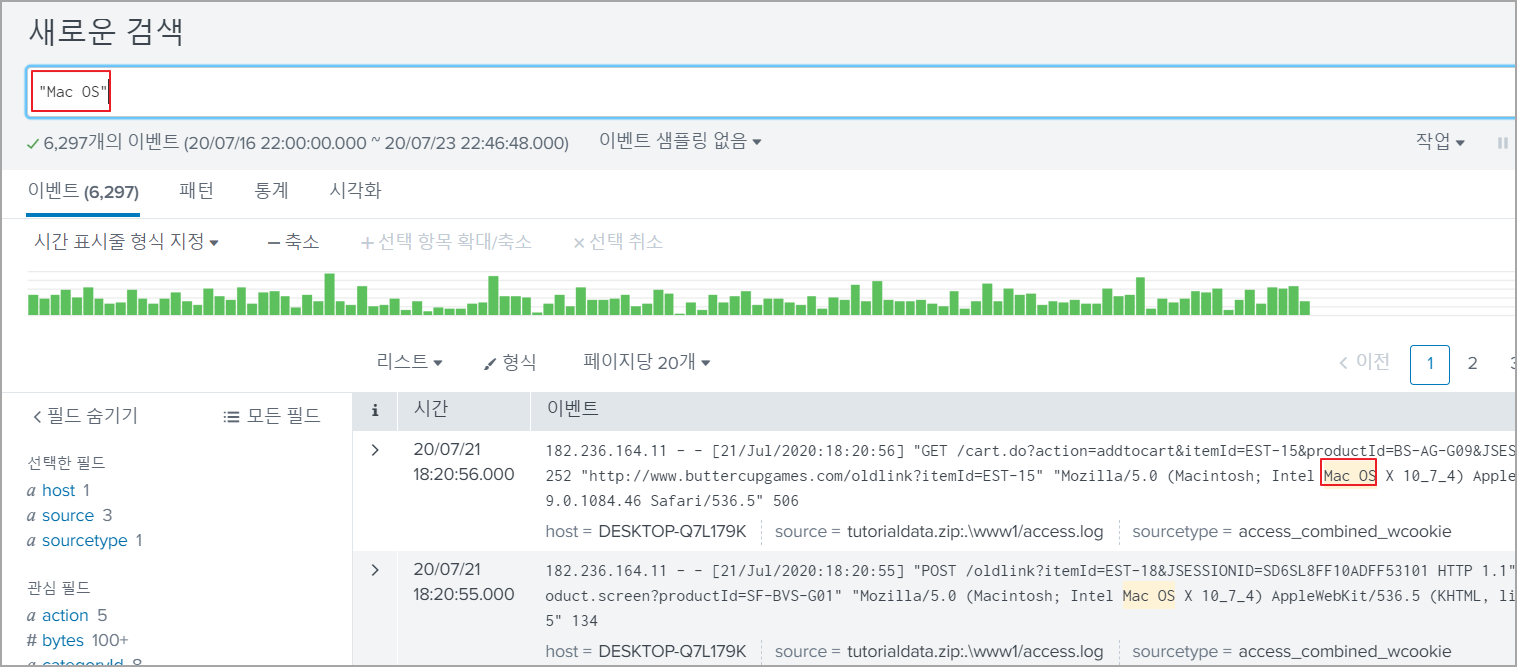Click the 이전 page link
The image size is (1517, 667).
1364,362
